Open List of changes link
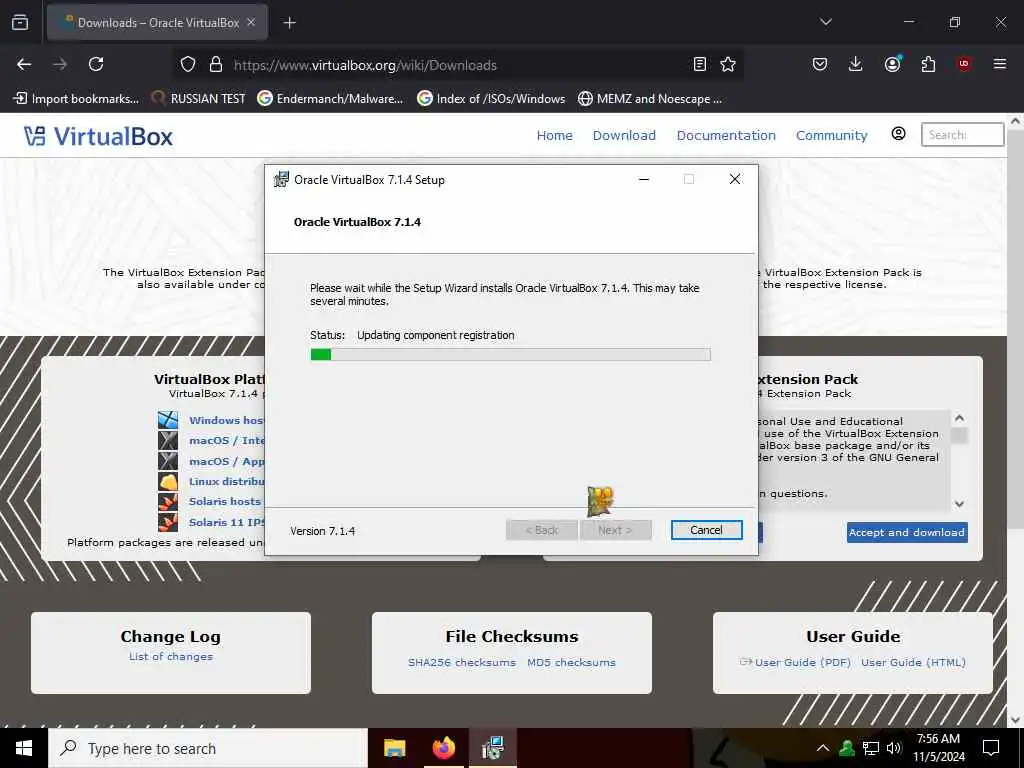The height and width of the screenshot is (768, 1024). 170,656
